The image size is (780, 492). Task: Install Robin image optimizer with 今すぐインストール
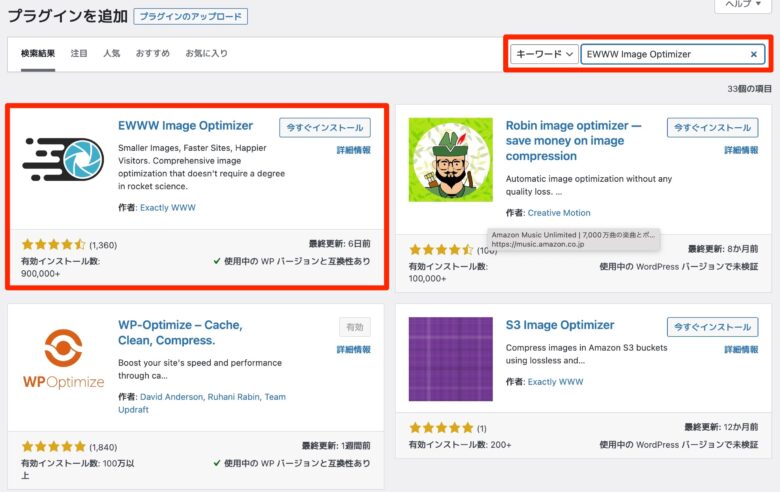[712, 127]
